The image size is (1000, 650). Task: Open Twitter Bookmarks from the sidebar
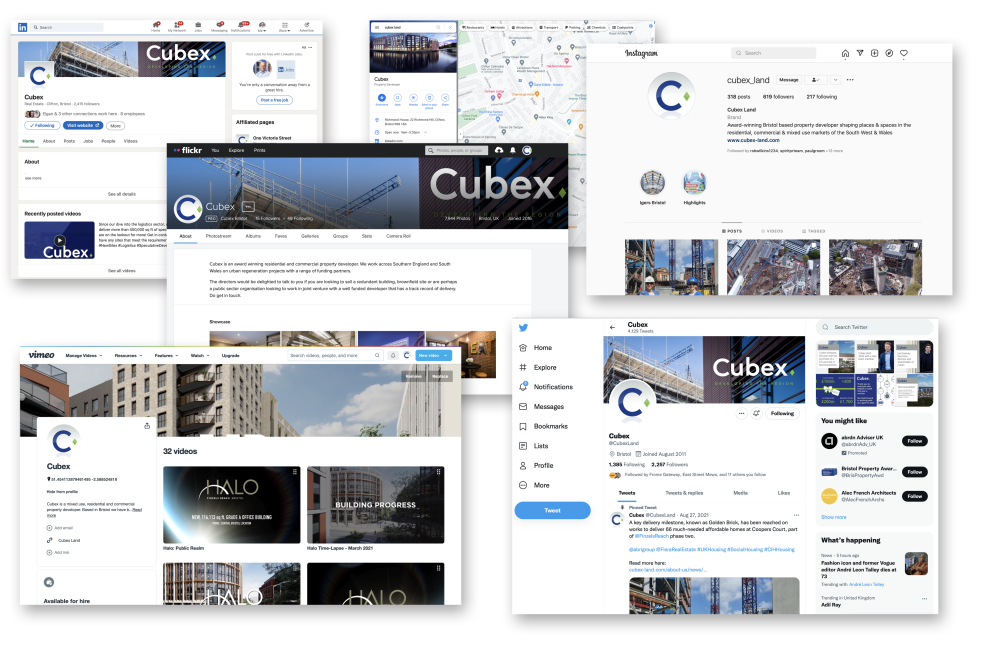[550, 426]
